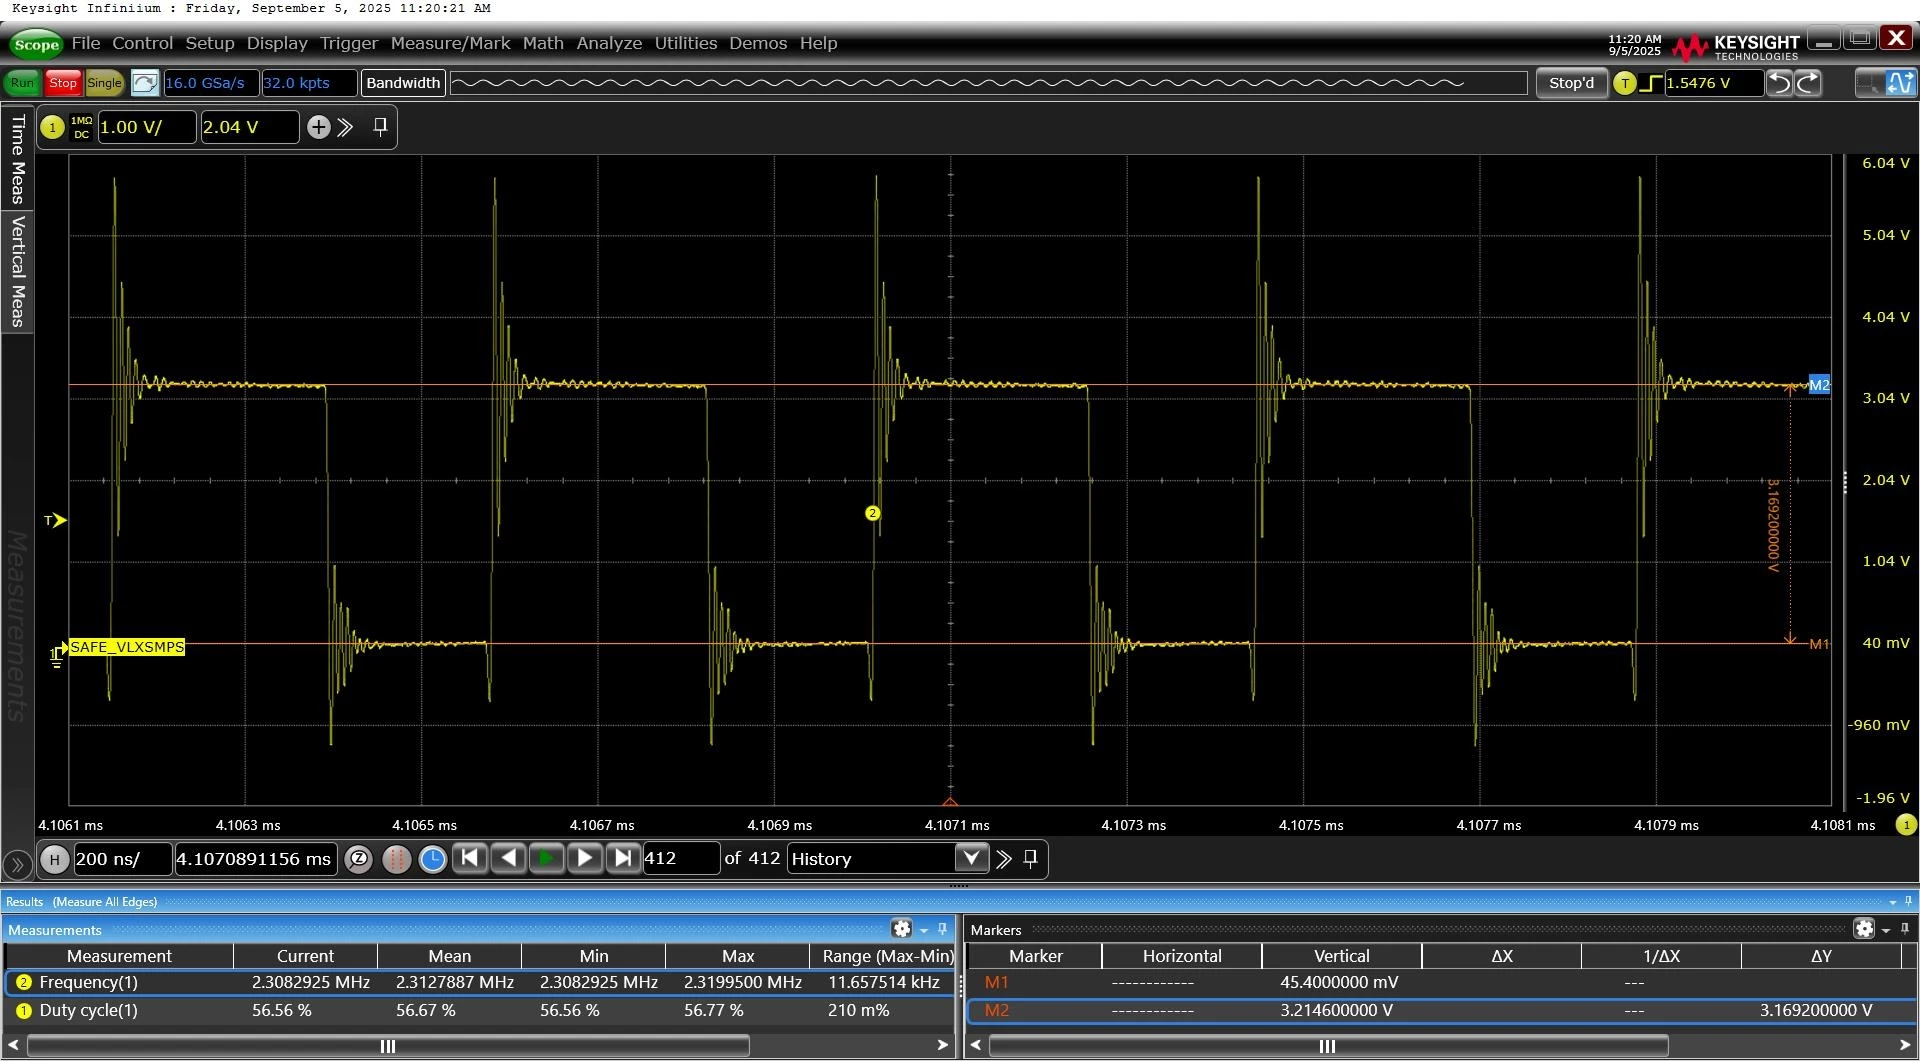Click the Stop'd trigger status button
The width and height of the screenshot is (1920, 1061).
(1571, 83)
